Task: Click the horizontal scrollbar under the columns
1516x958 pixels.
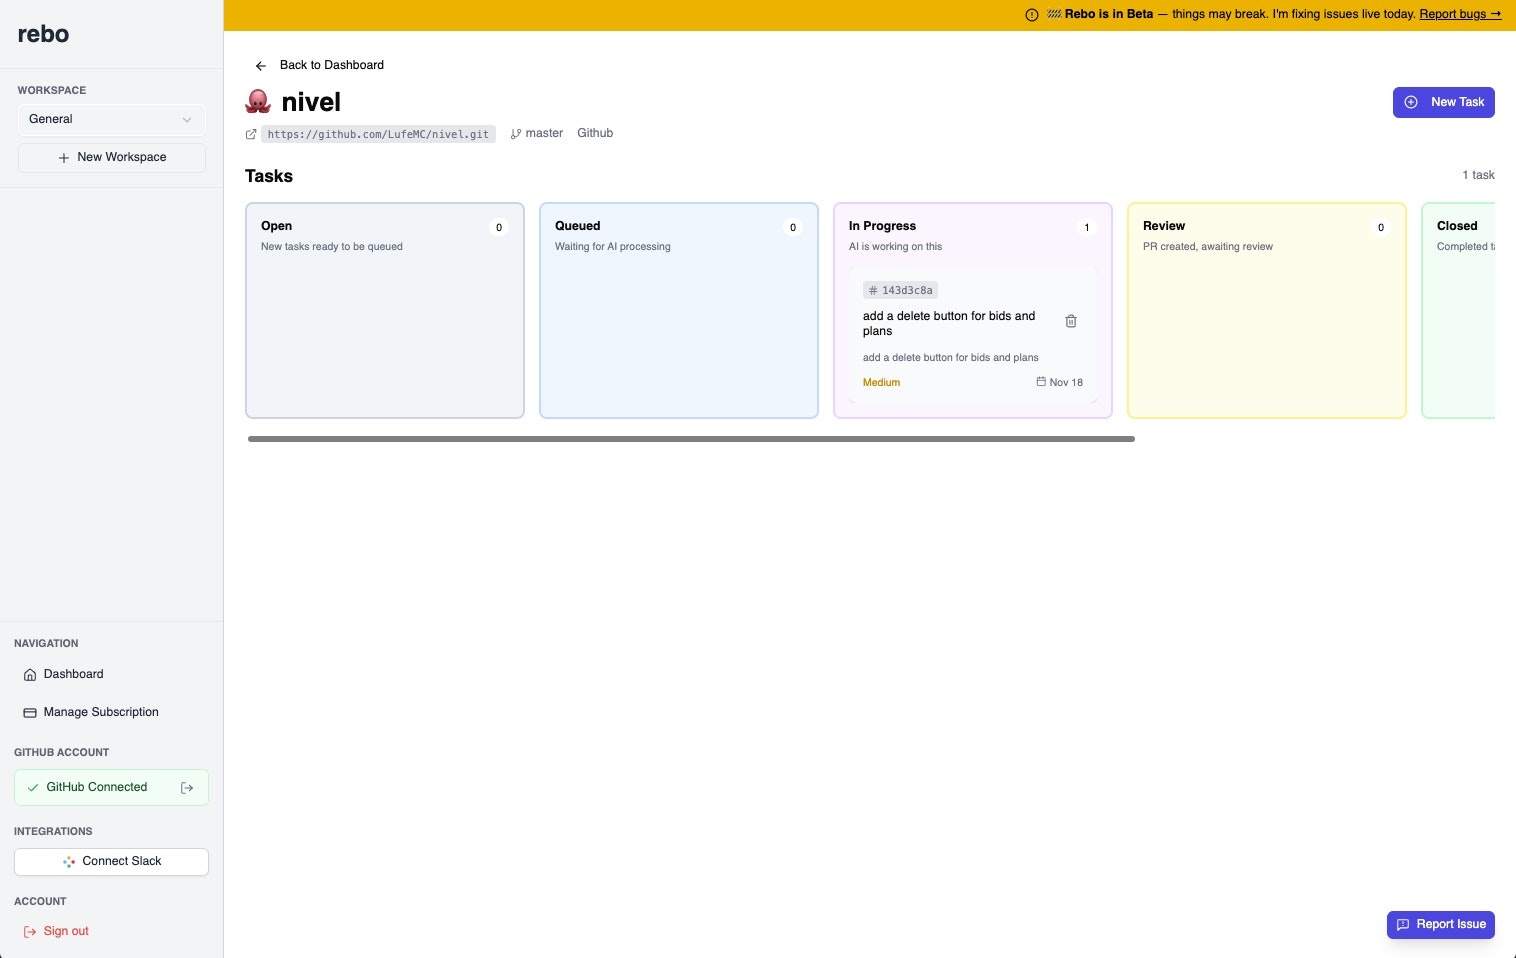Action: [x=690, y=439]
